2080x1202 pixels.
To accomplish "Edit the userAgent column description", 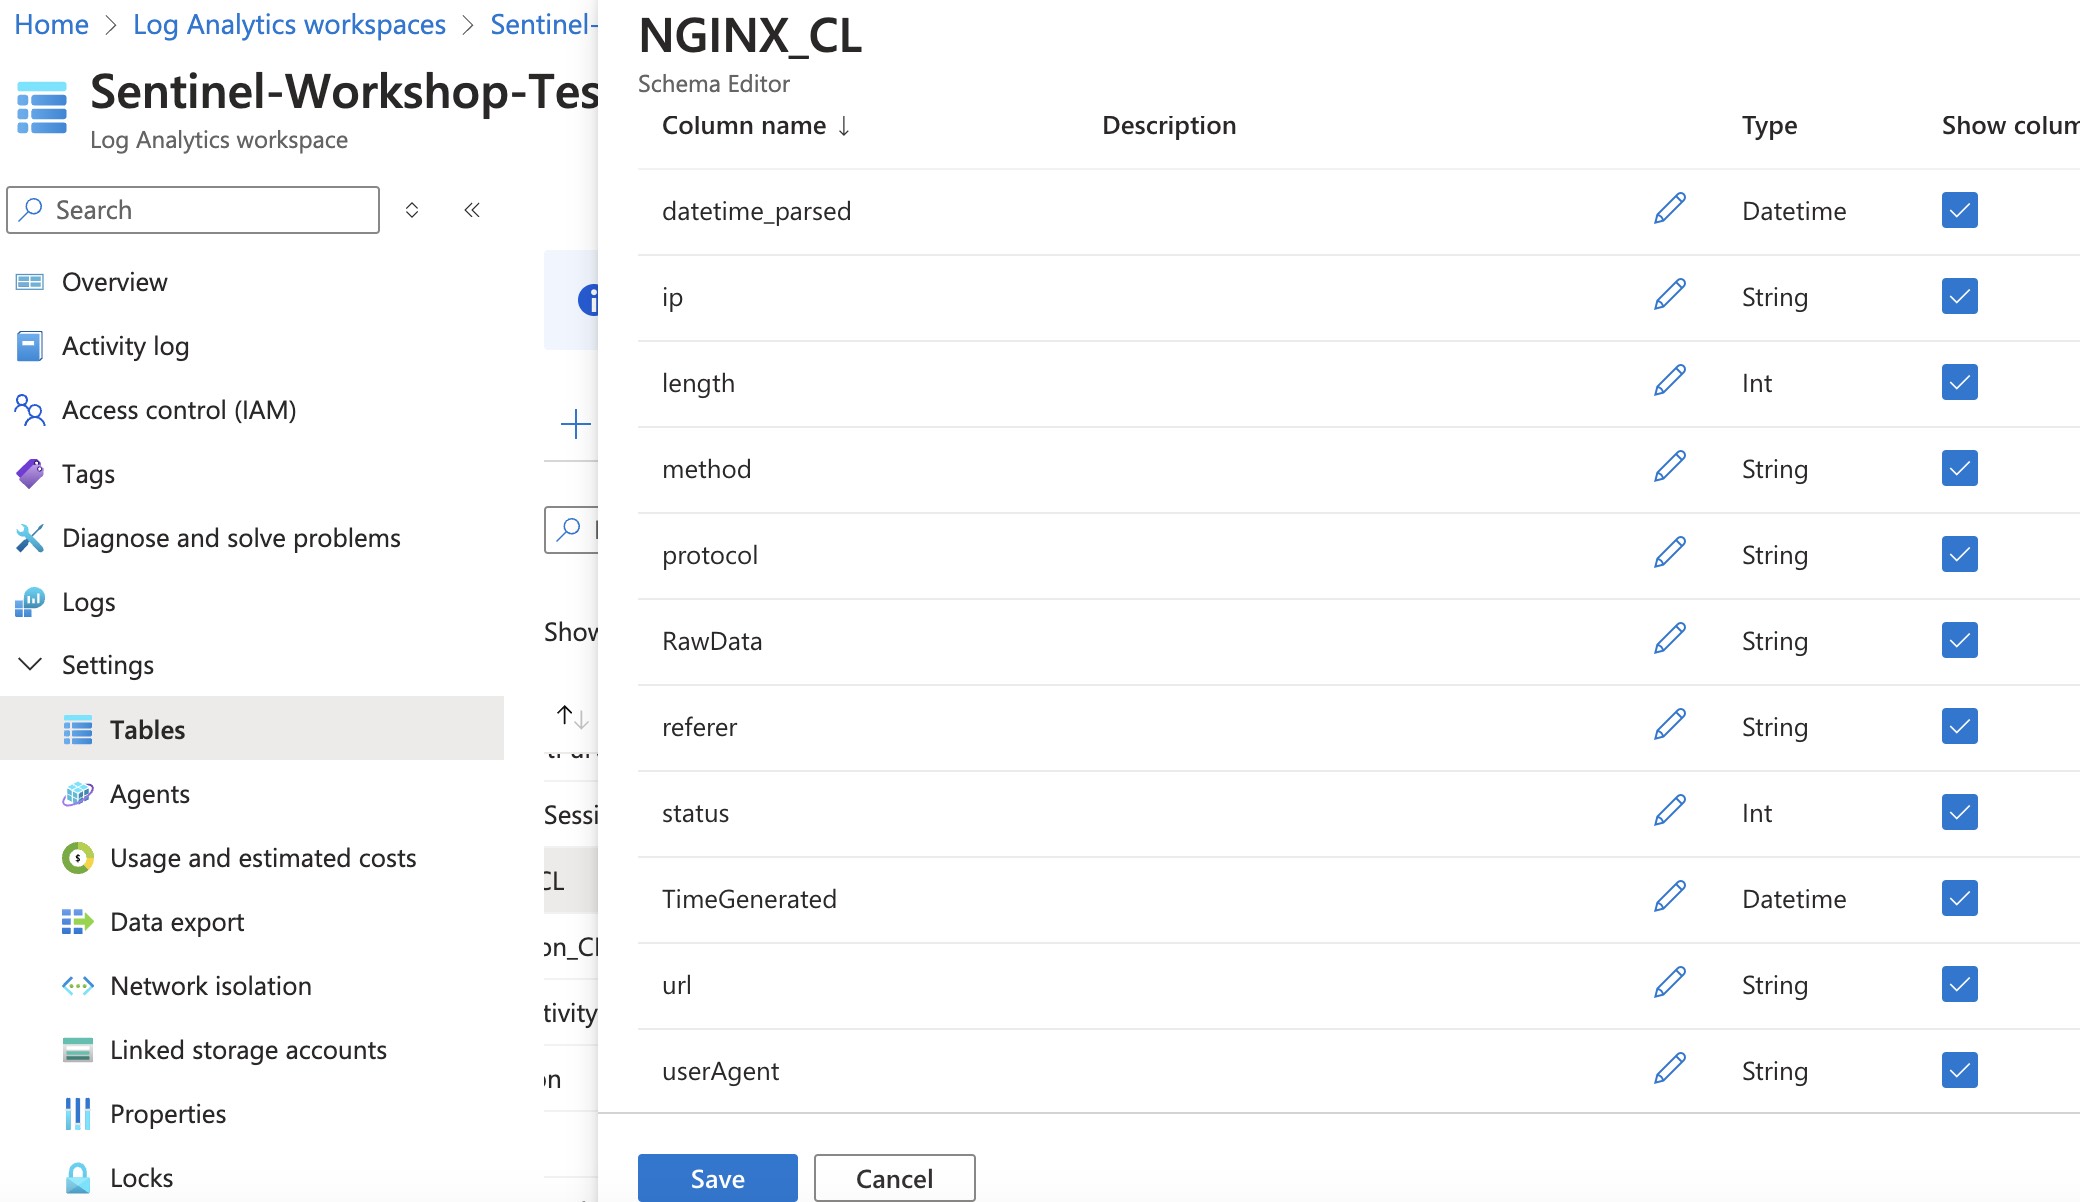I will pyautogui.click(x=1669, y=1070).
